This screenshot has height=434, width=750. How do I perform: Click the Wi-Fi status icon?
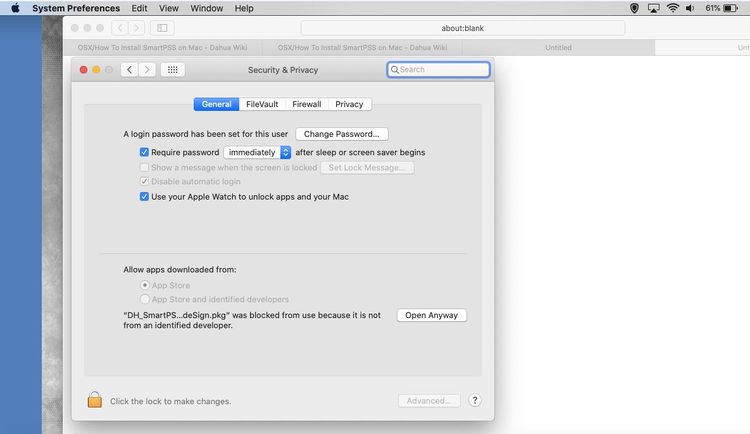(x=673, y=8)
